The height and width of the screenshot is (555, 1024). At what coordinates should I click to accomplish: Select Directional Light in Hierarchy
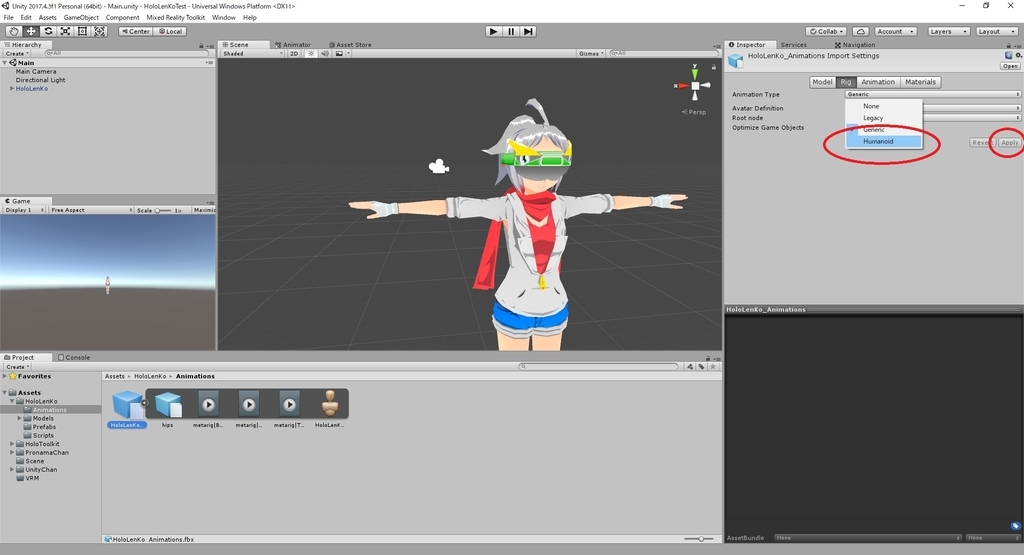tap(40, 80)
